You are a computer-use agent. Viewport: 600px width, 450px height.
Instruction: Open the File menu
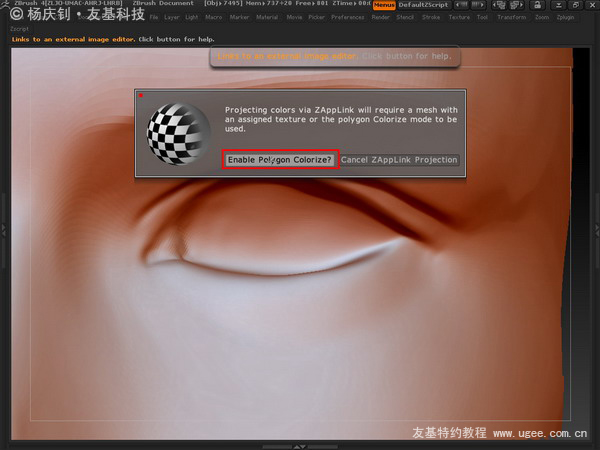pyautogui.click(x=154, y=17)
